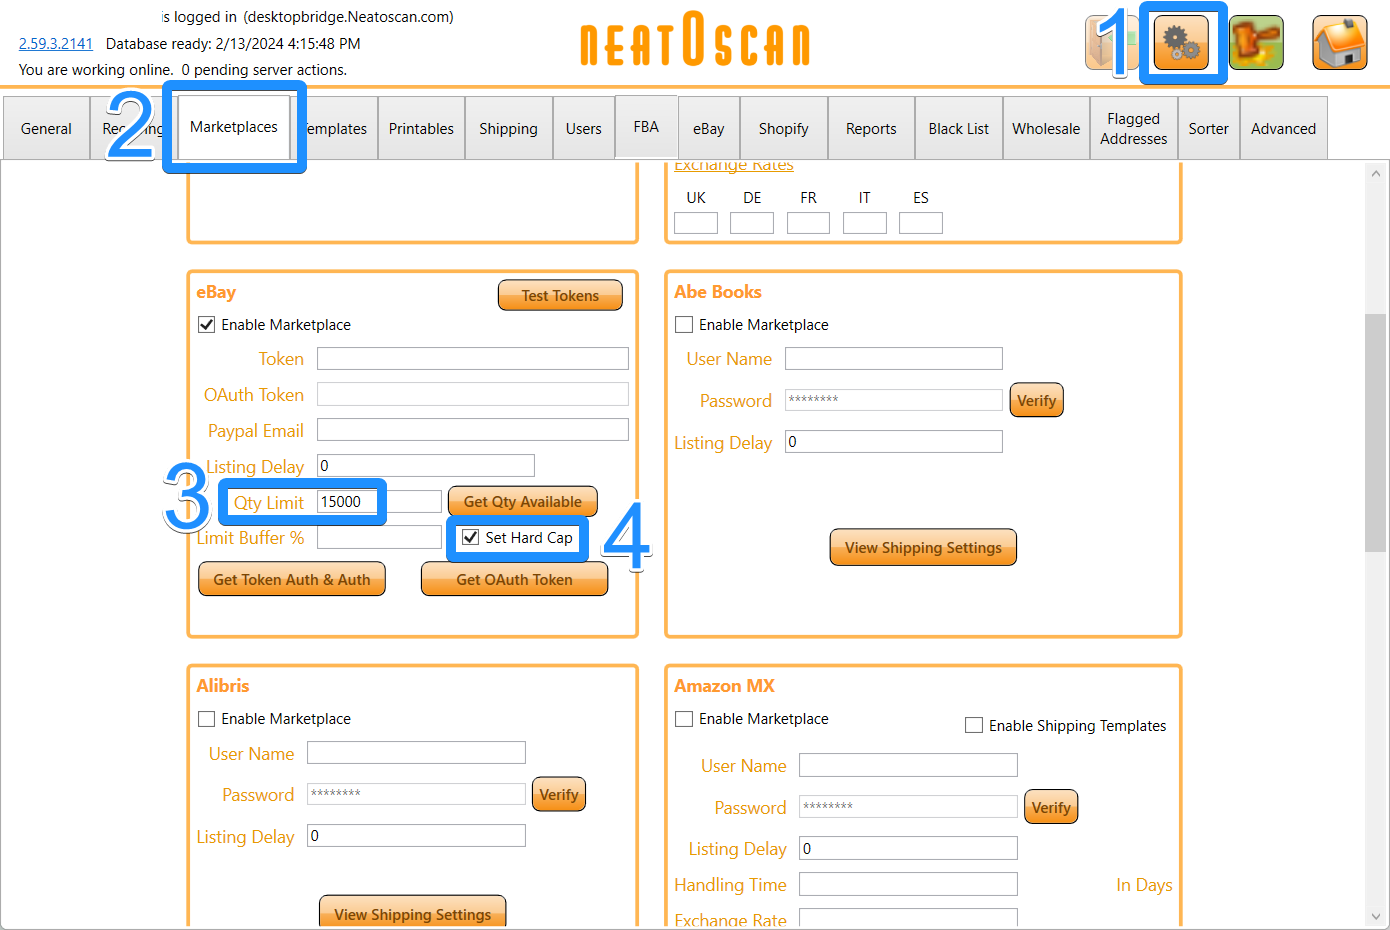Open the Exchange Rates link
This screenshot has height=930, width=1390.
pyautogui.click(x=734, y=166)
